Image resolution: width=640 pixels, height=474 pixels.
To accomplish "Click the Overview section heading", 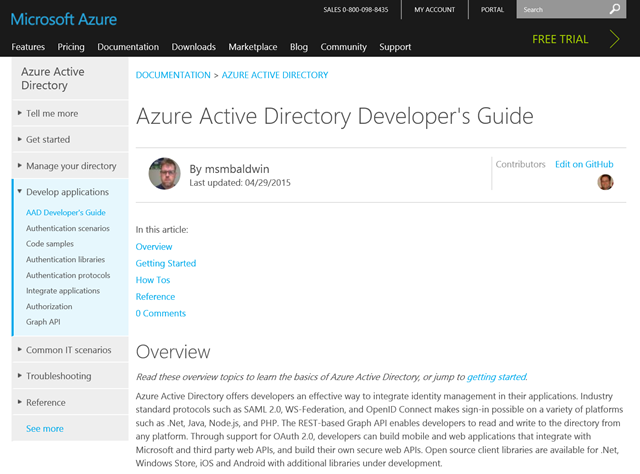I will point(173,352).
